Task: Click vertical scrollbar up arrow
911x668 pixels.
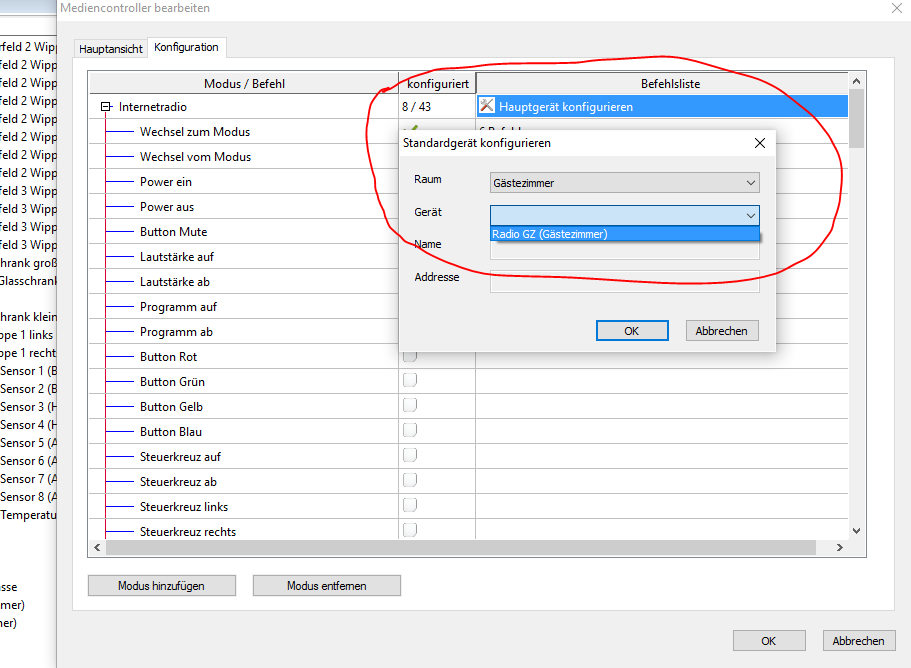Action: (x=856, y=81)
